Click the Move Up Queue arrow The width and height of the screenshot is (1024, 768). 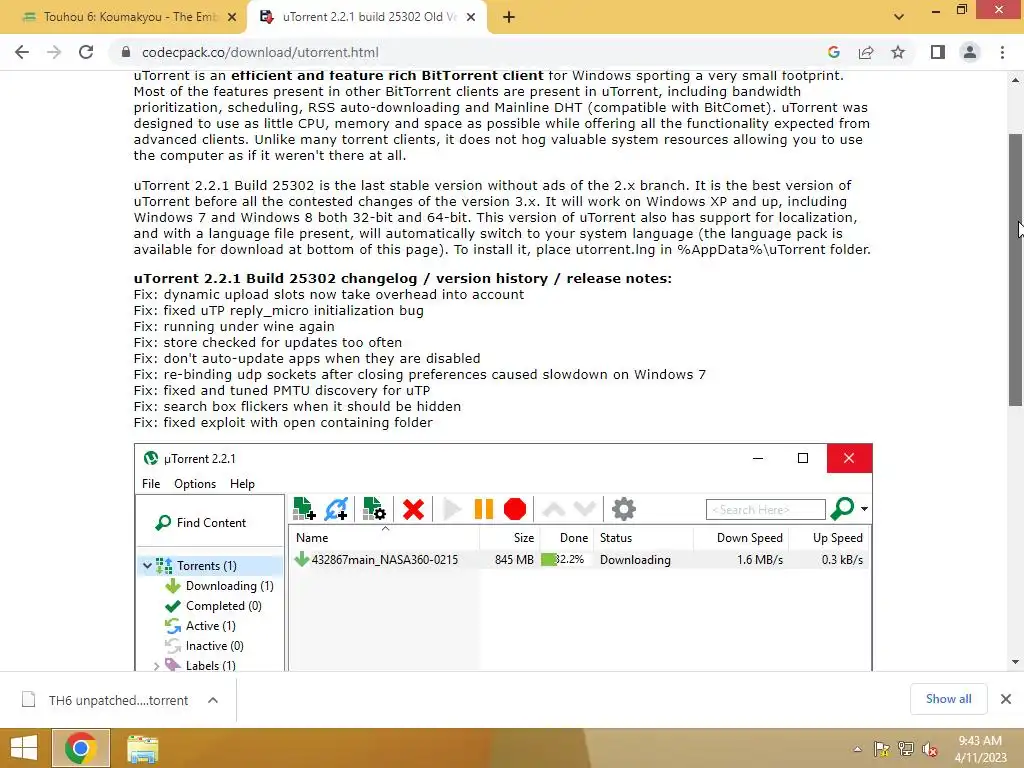tap(554, 509)
